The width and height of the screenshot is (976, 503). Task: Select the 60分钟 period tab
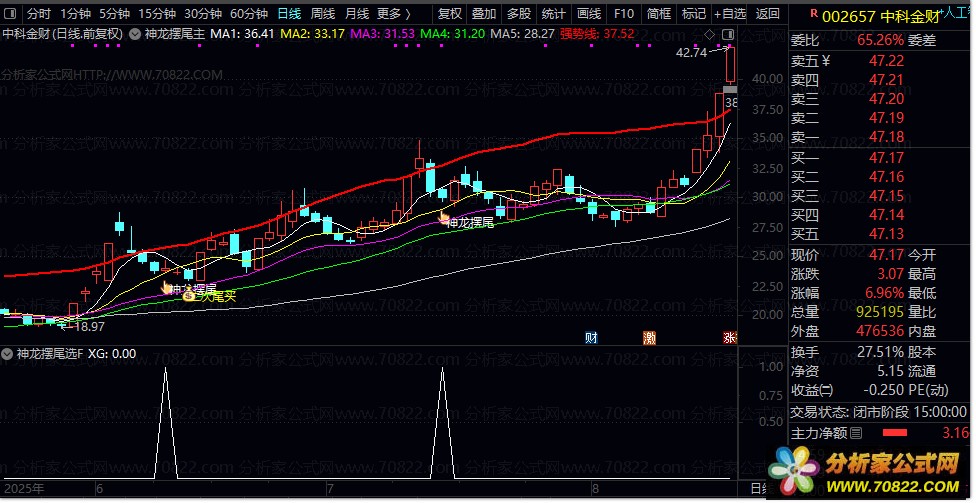click(x=249, y=13)
